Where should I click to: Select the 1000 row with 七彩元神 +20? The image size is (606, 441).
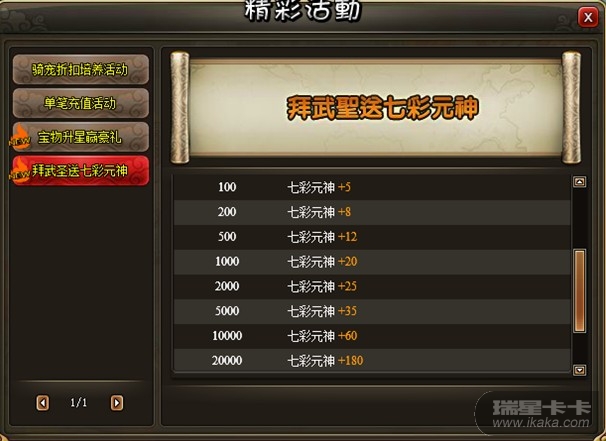[372, 262]
